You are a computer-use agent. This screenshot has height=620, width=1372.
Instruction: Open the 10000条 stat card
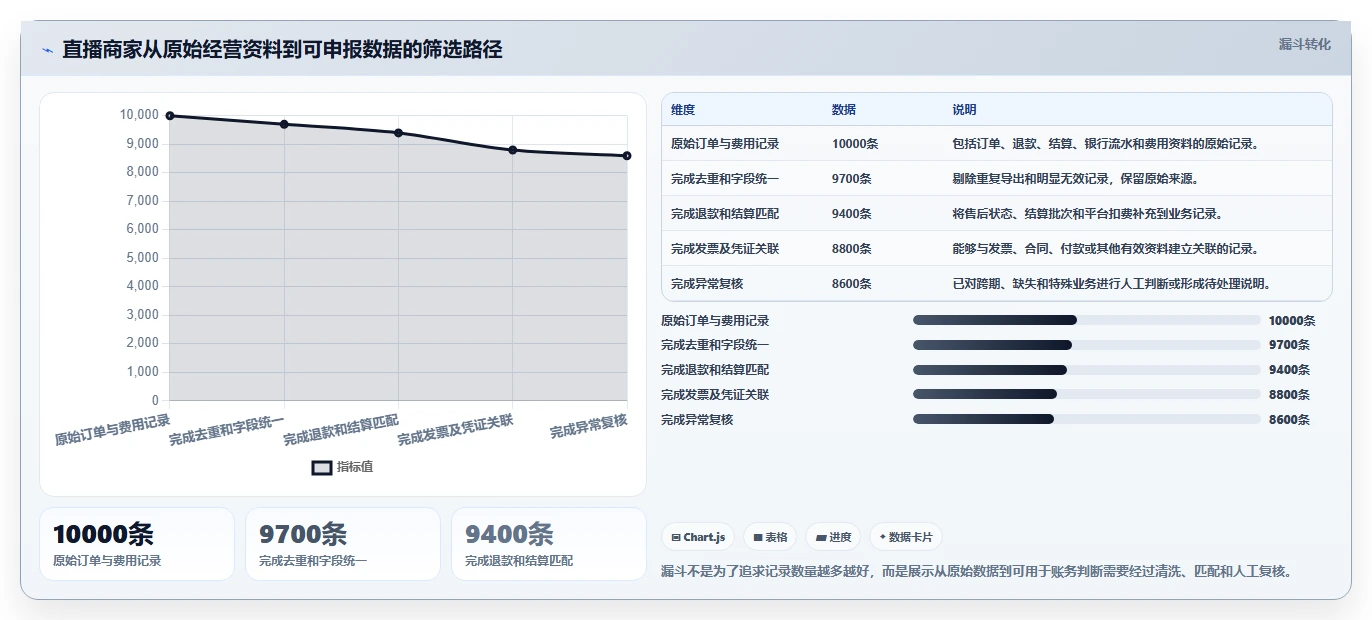[x=137, y=544]
